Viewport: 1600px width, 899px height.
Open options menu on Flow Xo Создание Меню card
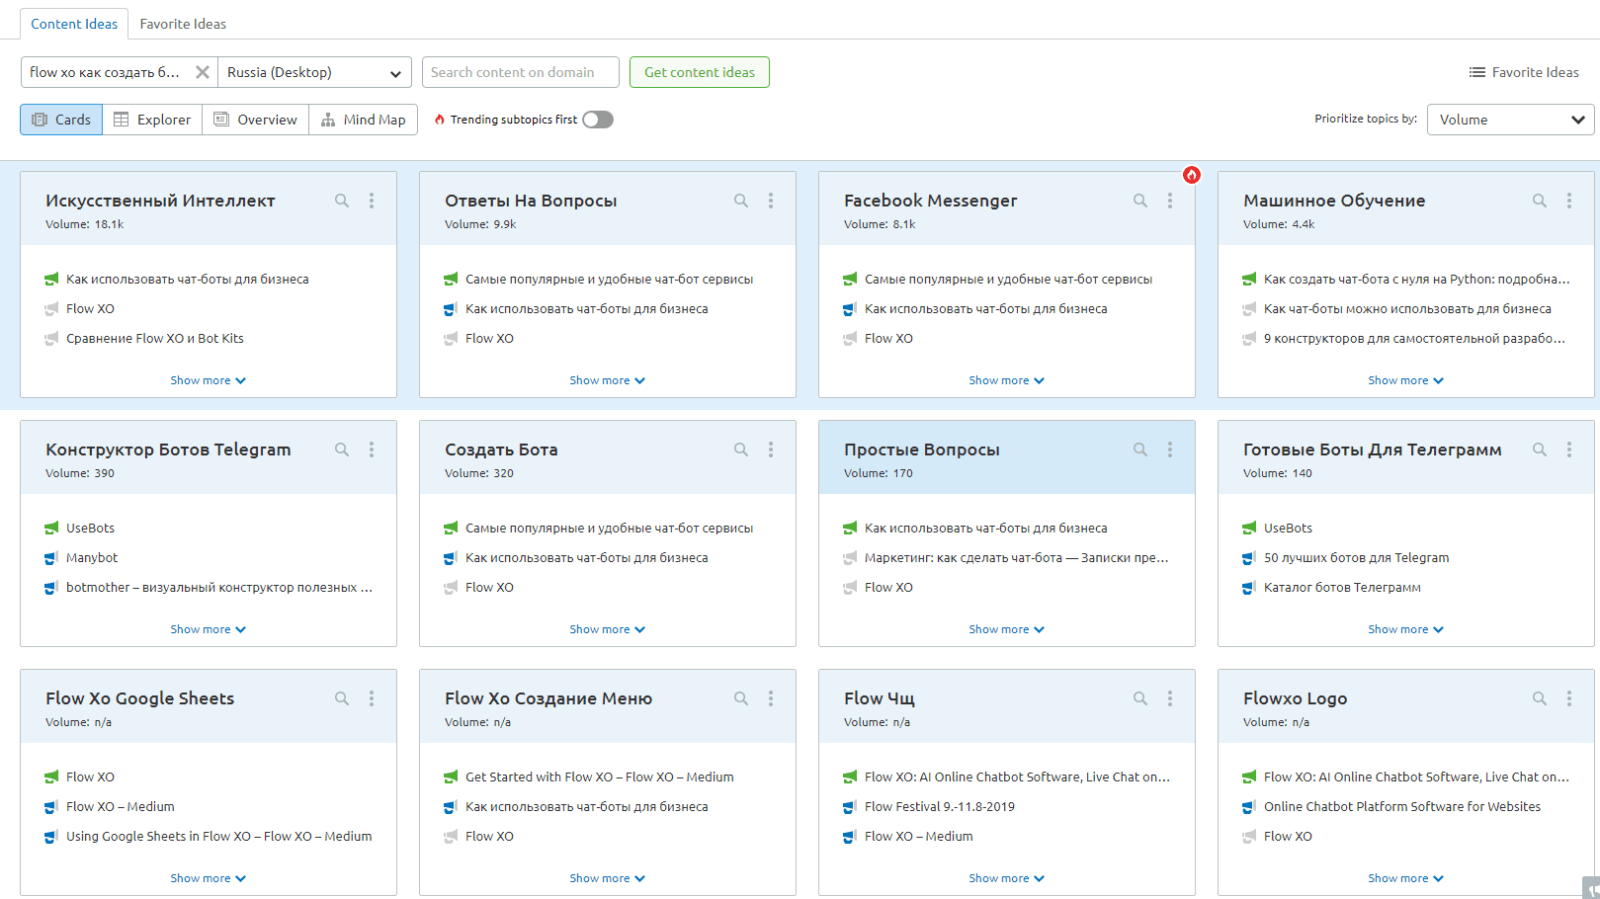pos(771,699)
